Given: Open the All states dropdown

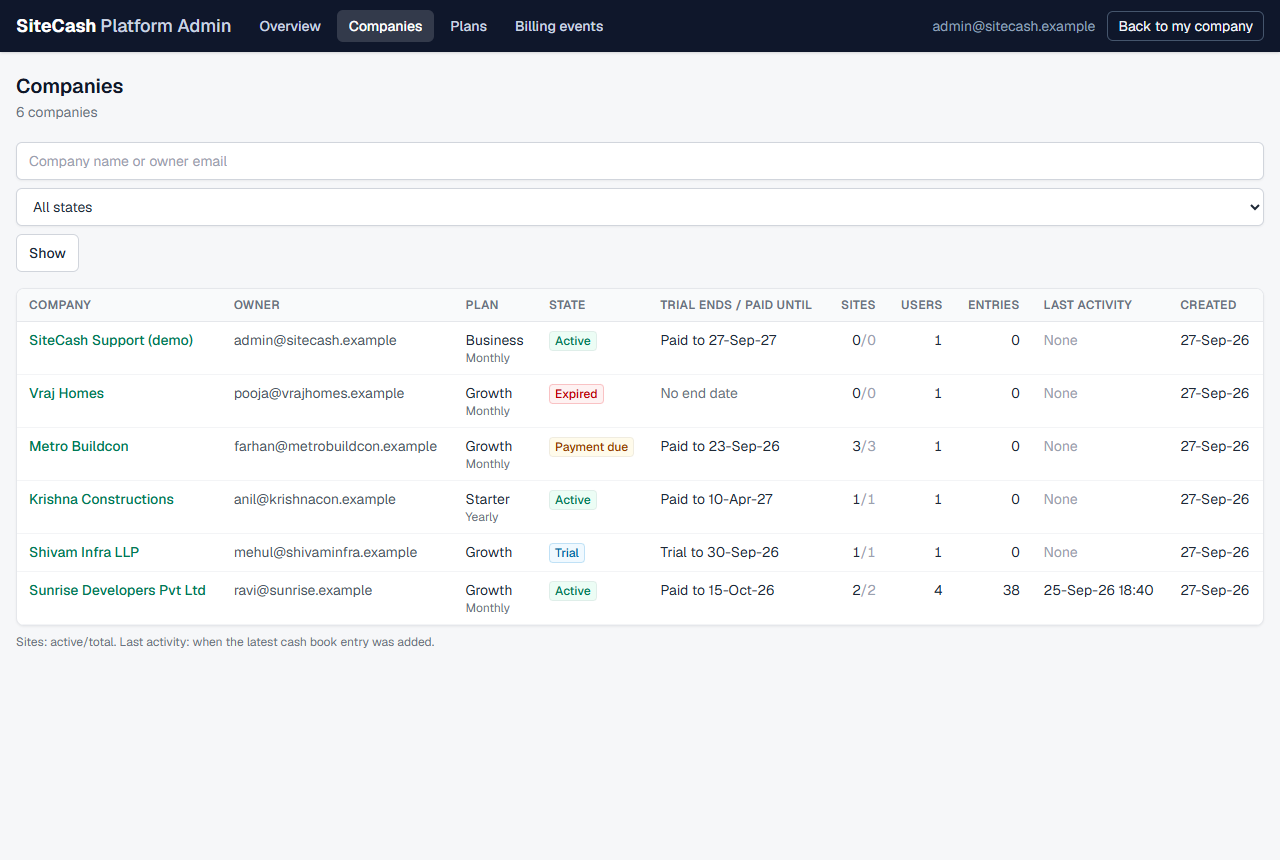Looking at the screenshot, I should (x=640, y=207).
